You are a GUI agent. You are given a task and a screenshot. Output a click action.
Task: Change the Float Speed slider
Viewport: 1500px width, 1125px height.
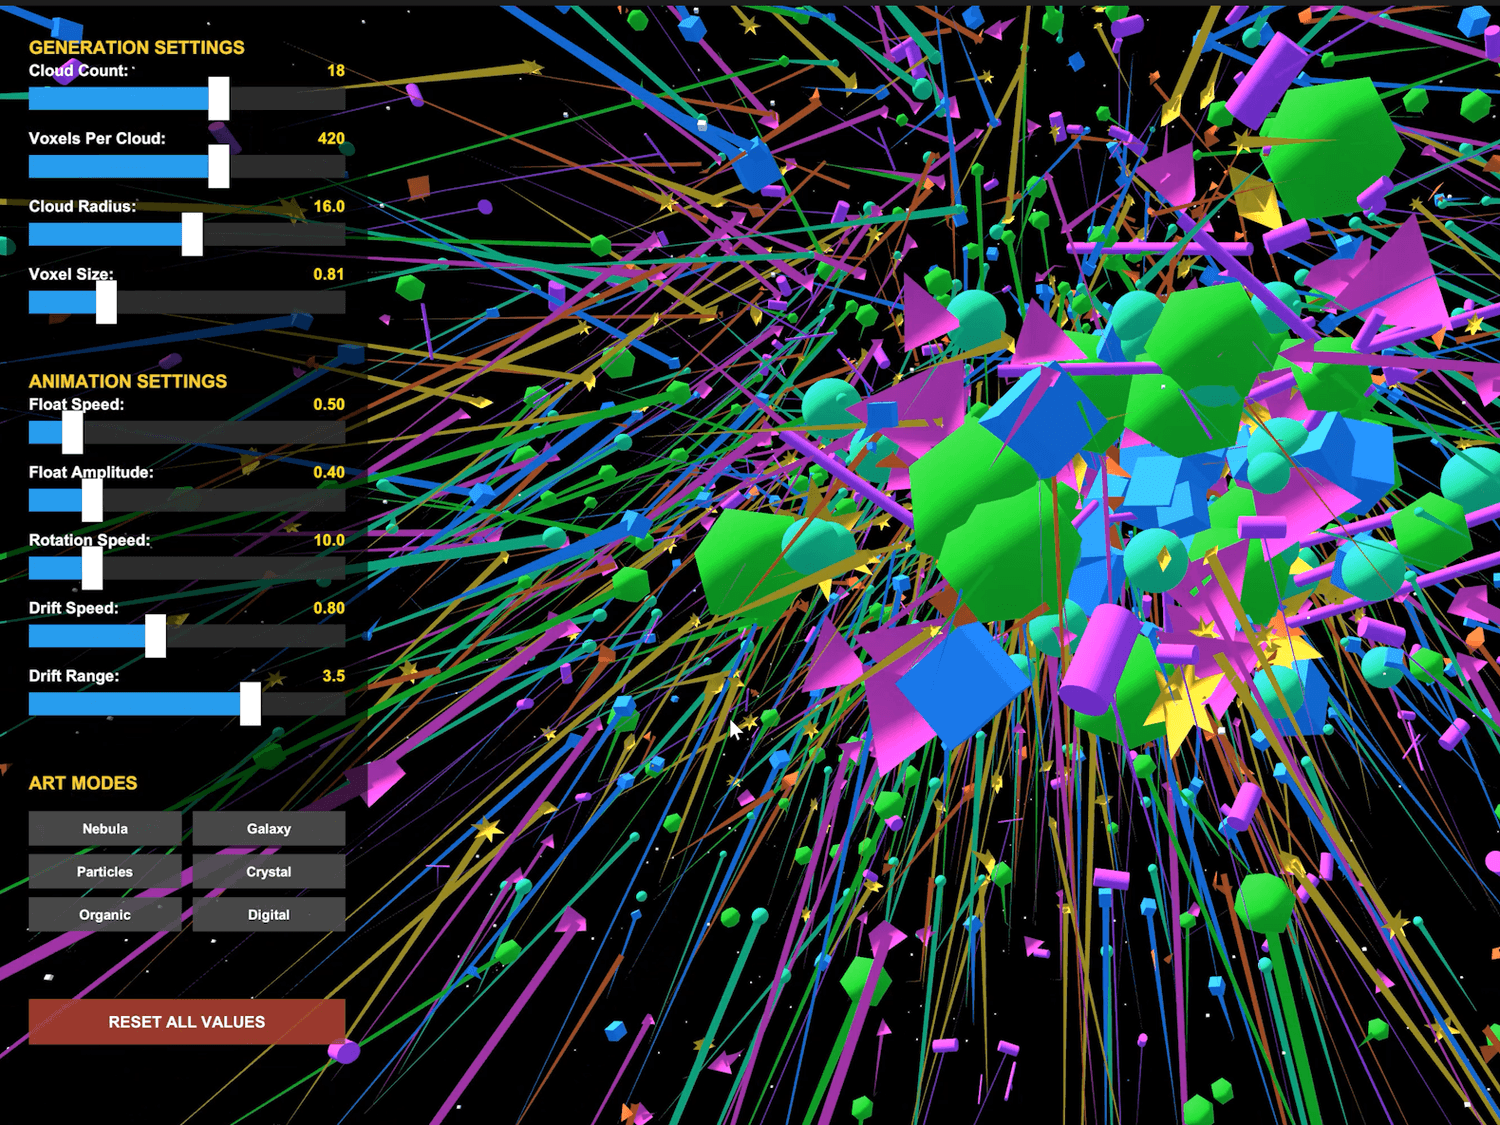tap(187, 432)
